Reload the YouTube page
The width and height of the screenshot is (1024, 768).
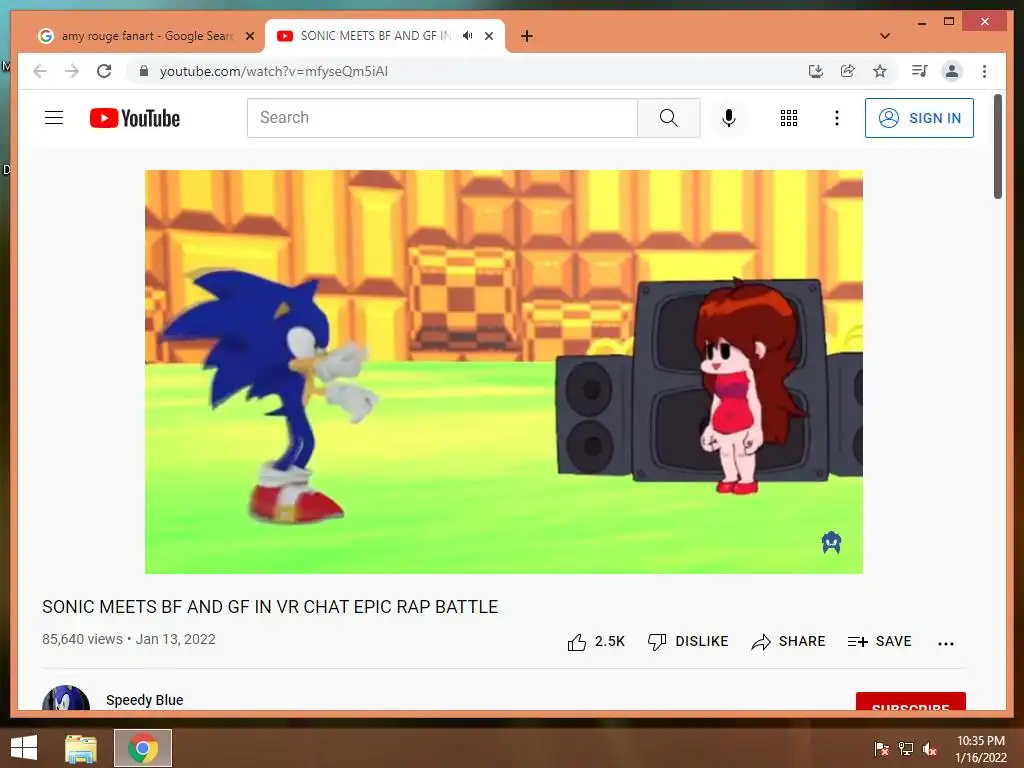tap(104, 71)
